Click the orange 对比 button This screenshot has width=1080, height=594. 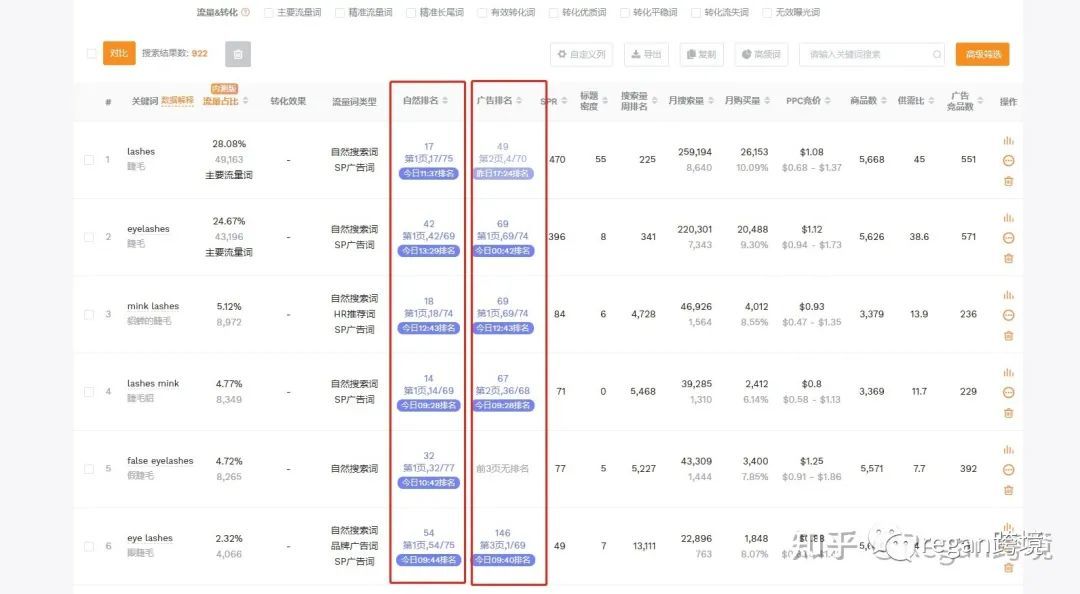[119, 53]
